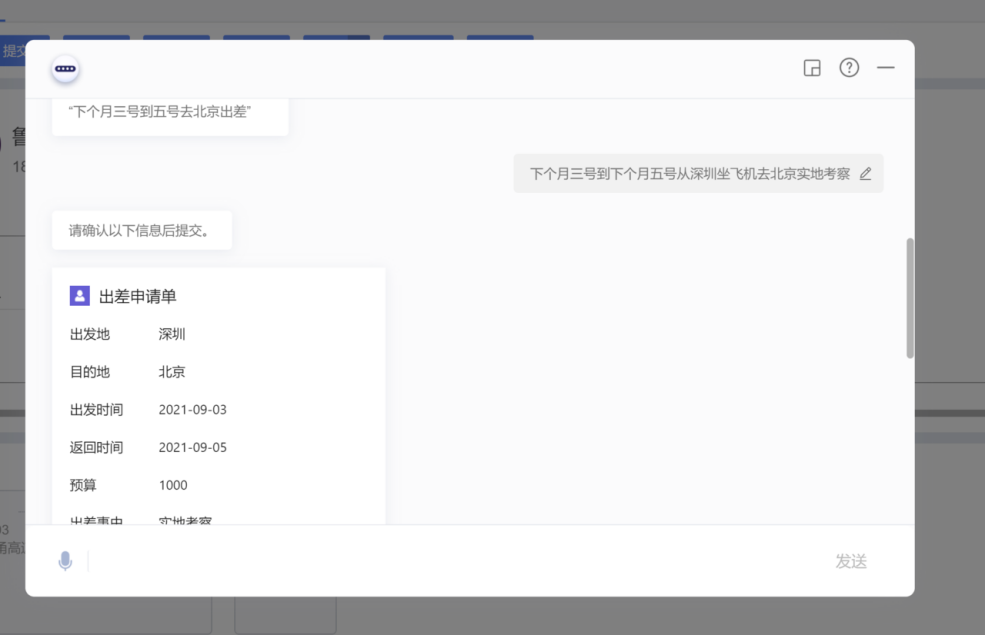Viewport: 985px width, 635px height.
Task: Select departure date 2021-09-03
Action: [192, 410]
